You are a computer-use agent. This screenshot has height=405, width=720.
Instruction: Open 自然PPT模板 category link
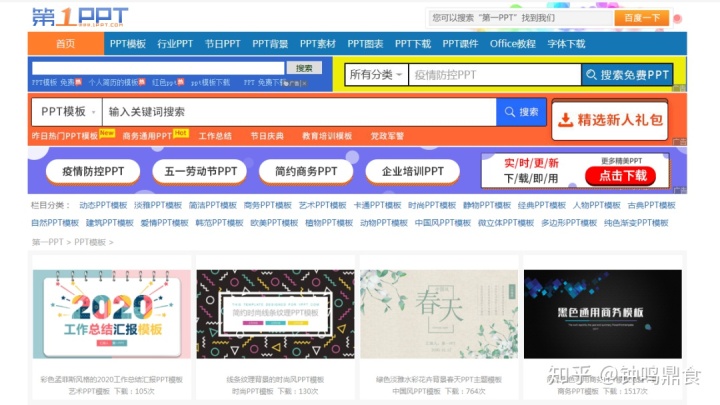point(55,223)
